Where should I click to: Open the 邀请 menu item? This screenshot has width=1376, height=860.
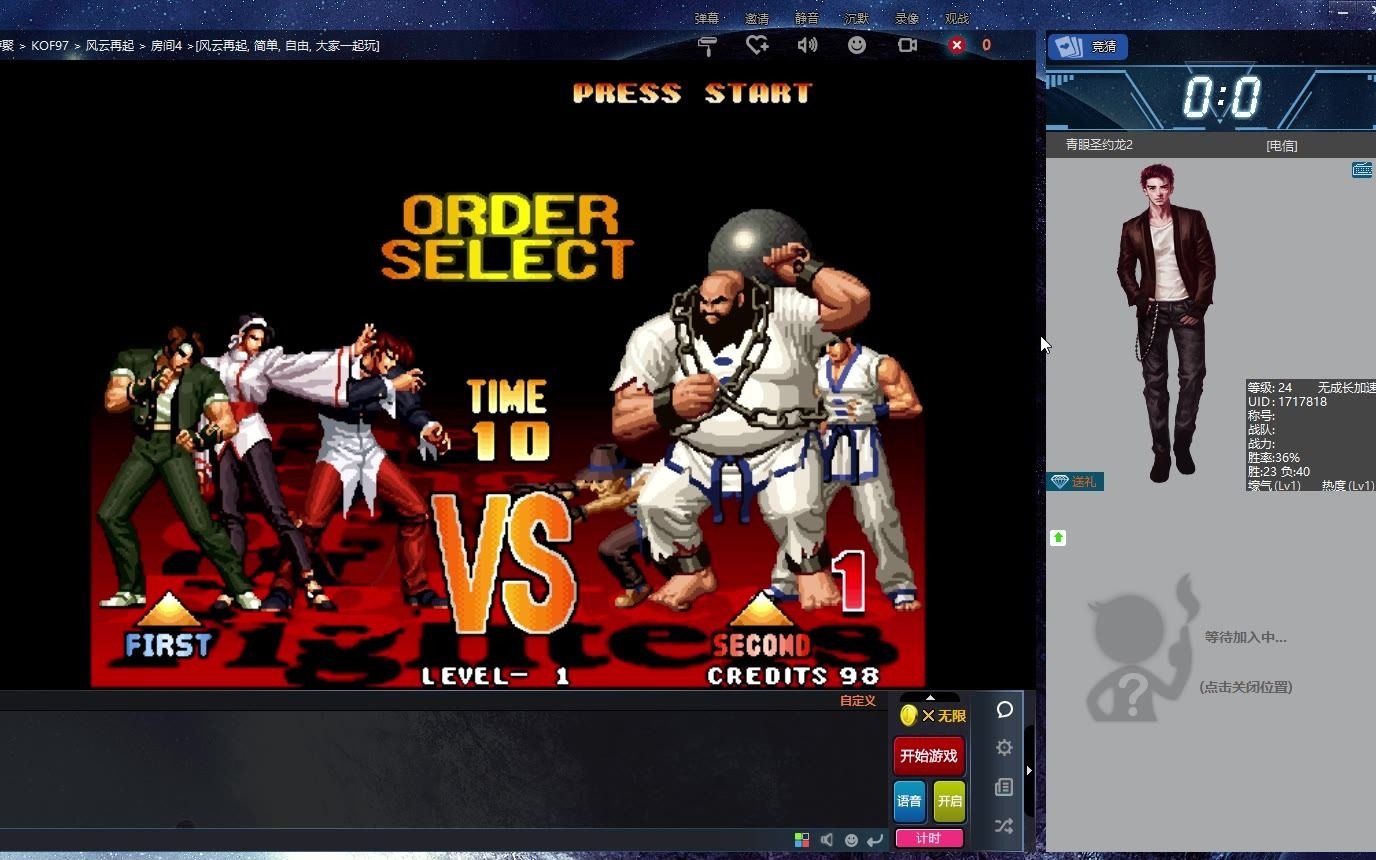coord(757,18)
